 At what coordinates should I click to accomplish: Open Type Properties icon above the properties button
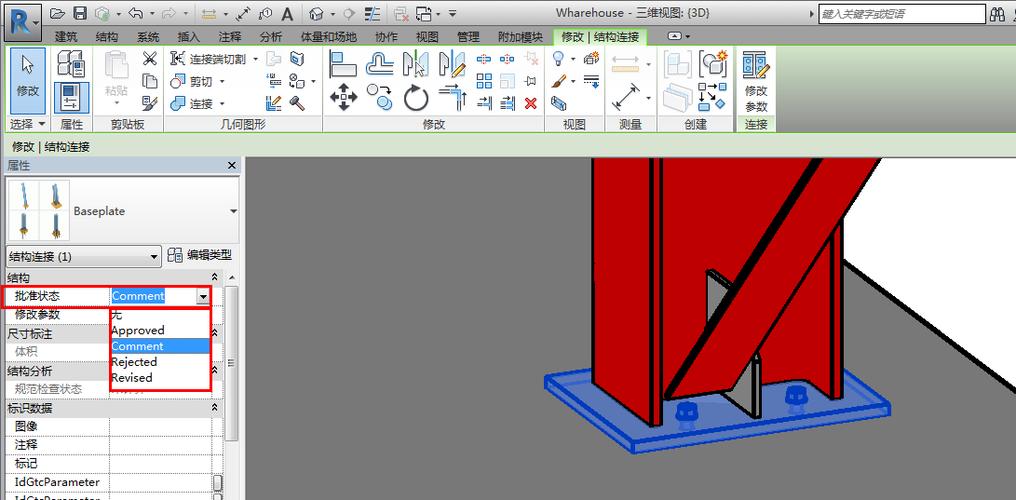point(71,63)
